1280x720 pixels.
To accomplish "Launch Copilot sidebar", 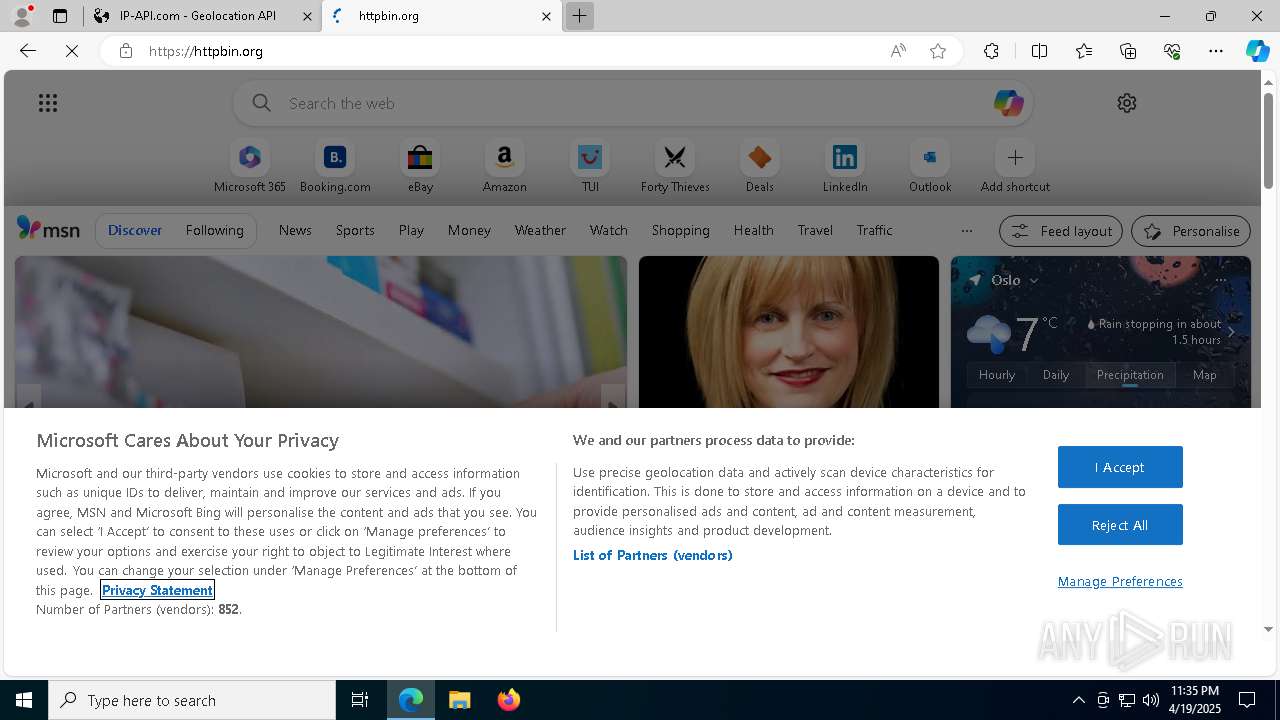I will 1257,51.
